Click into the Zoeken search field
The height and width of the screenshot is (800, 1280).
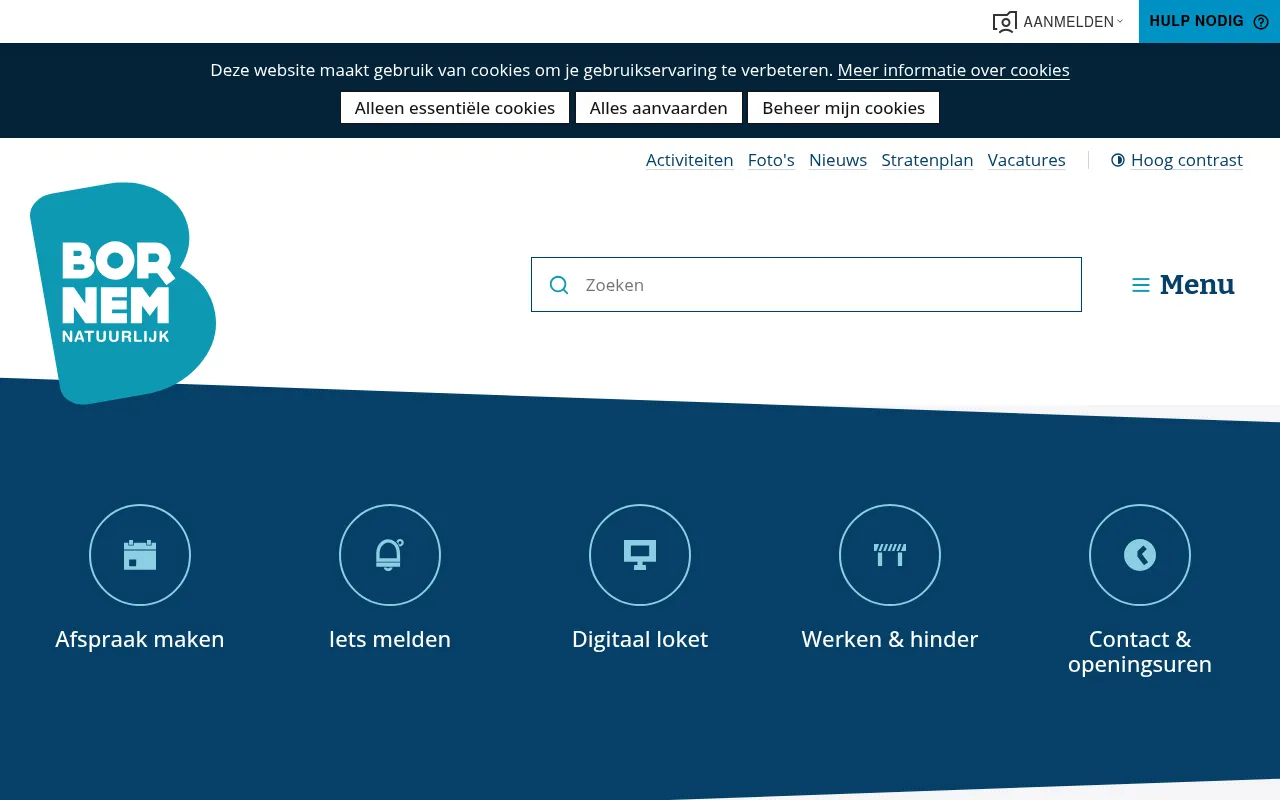[806, 285]
